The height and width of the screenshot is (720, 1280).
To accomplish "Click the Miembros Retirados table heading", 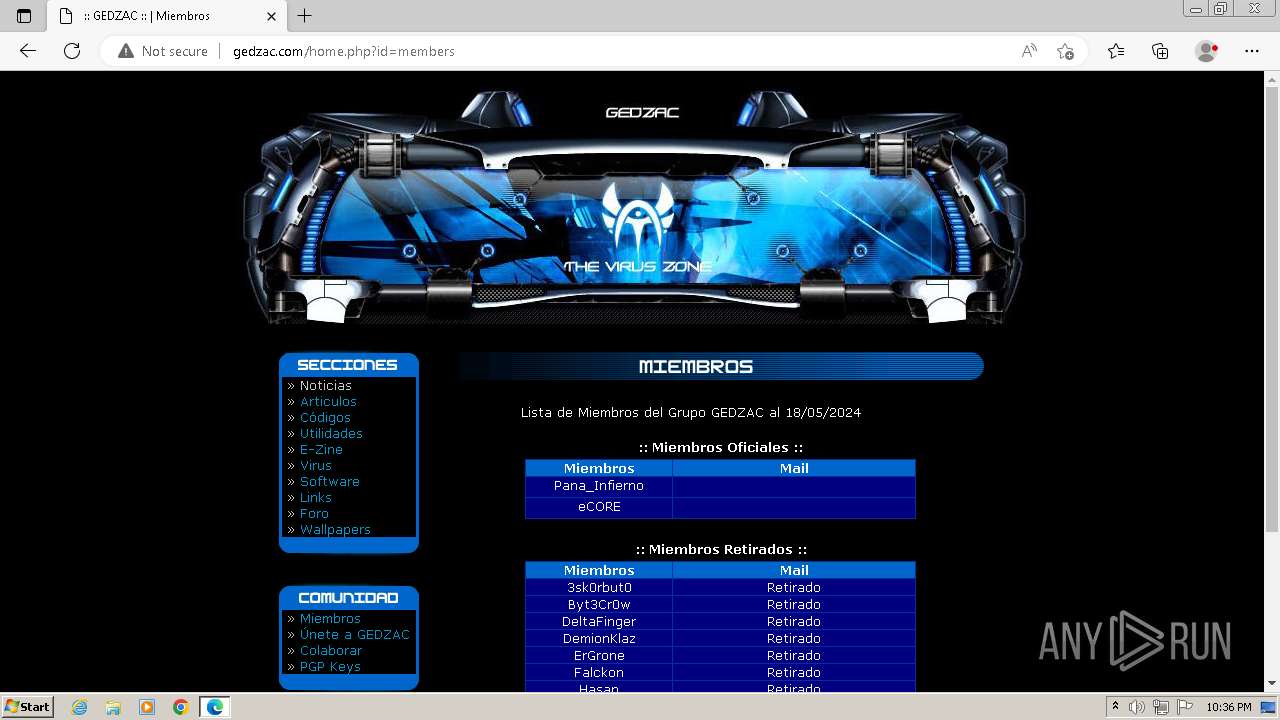I will (721, 550).
